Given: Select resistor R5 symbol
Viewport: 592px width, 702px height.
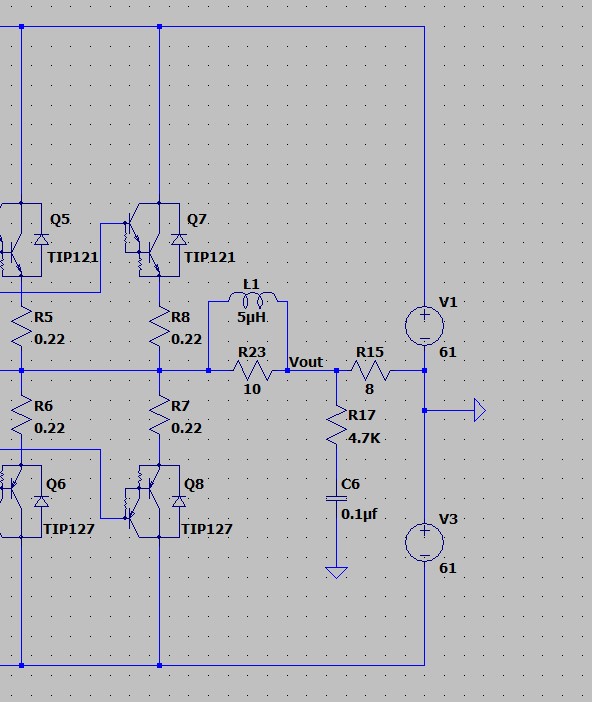Looking at the screenshot, I should pyautogui.click(x=21, y=326).
